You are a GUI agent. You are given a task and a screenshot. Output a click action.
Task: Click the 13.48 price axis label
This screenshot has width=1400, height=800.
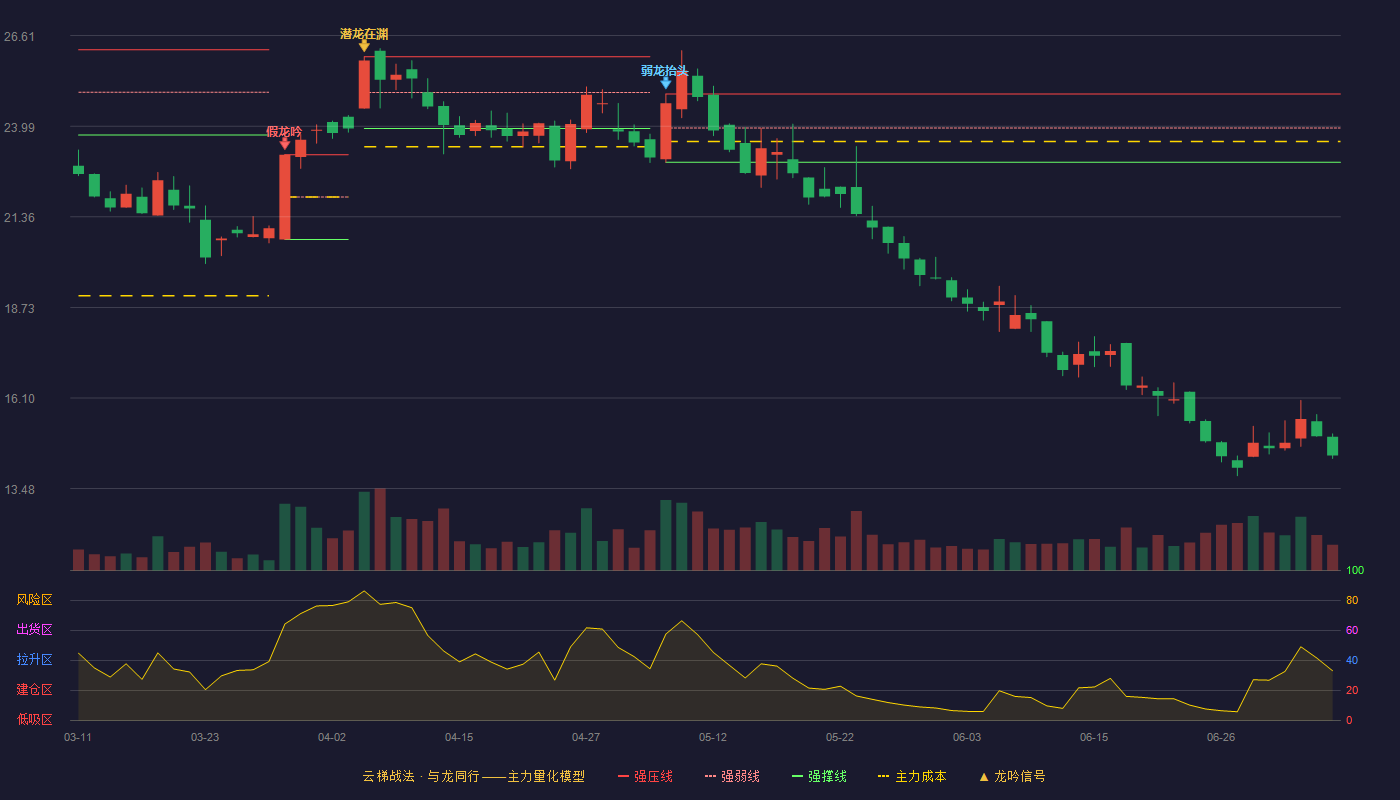click(x=19, y=490)
